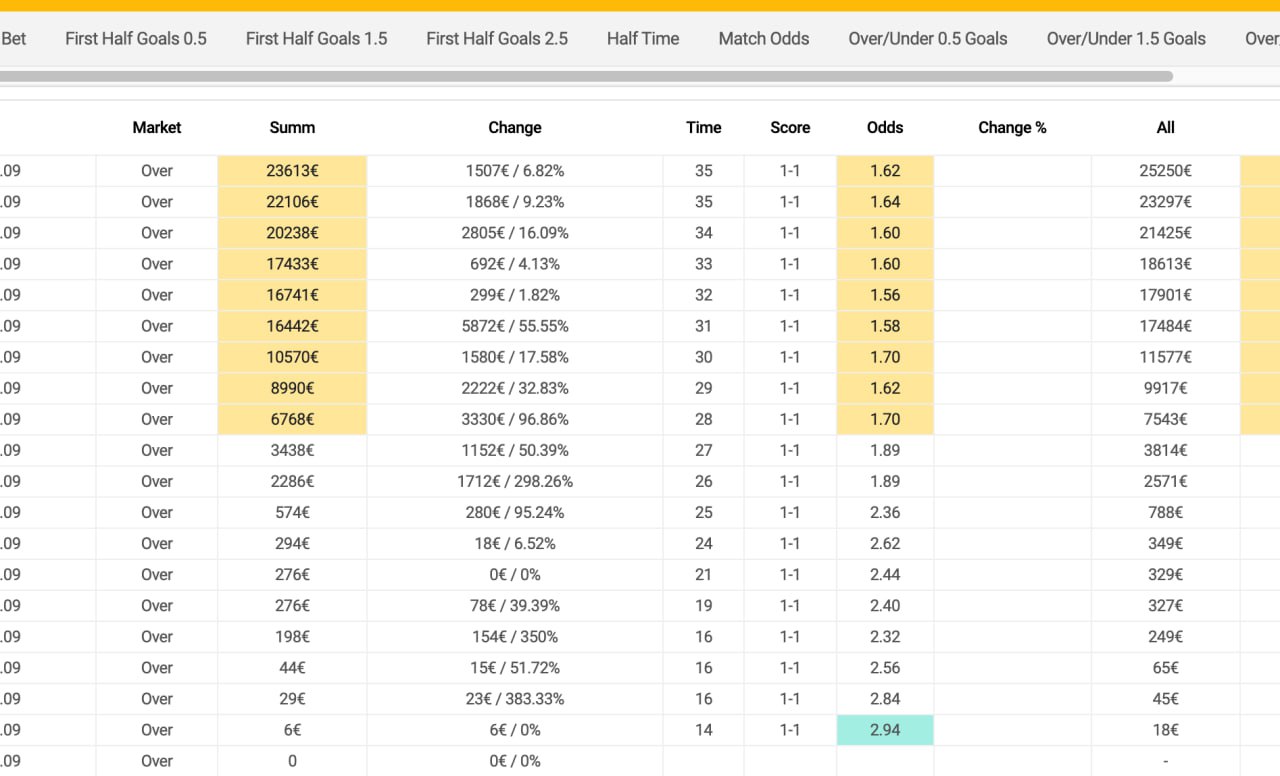Select the 6768€ sum cell
1280x776 pixels.
[292, 419]
